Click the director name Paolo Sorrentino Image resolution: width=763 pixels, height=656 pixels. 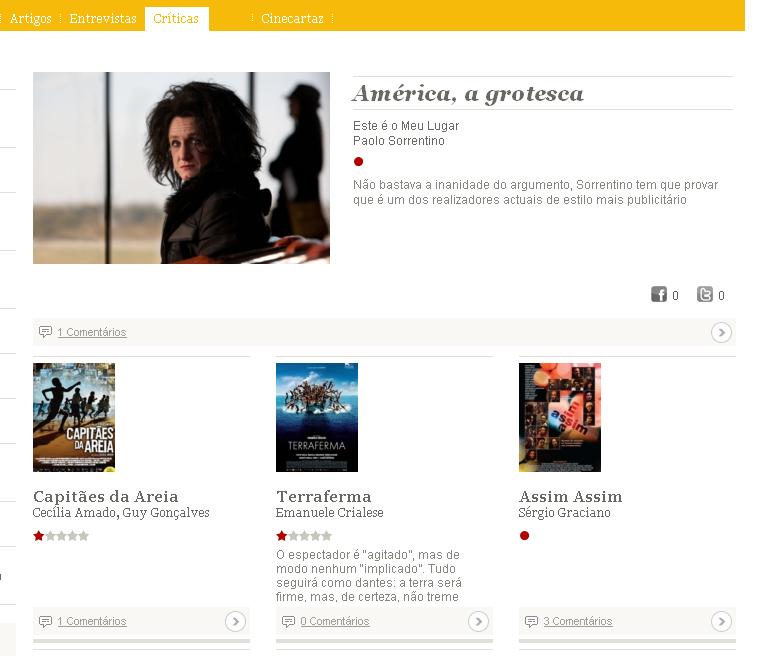(x=399, y=141)
